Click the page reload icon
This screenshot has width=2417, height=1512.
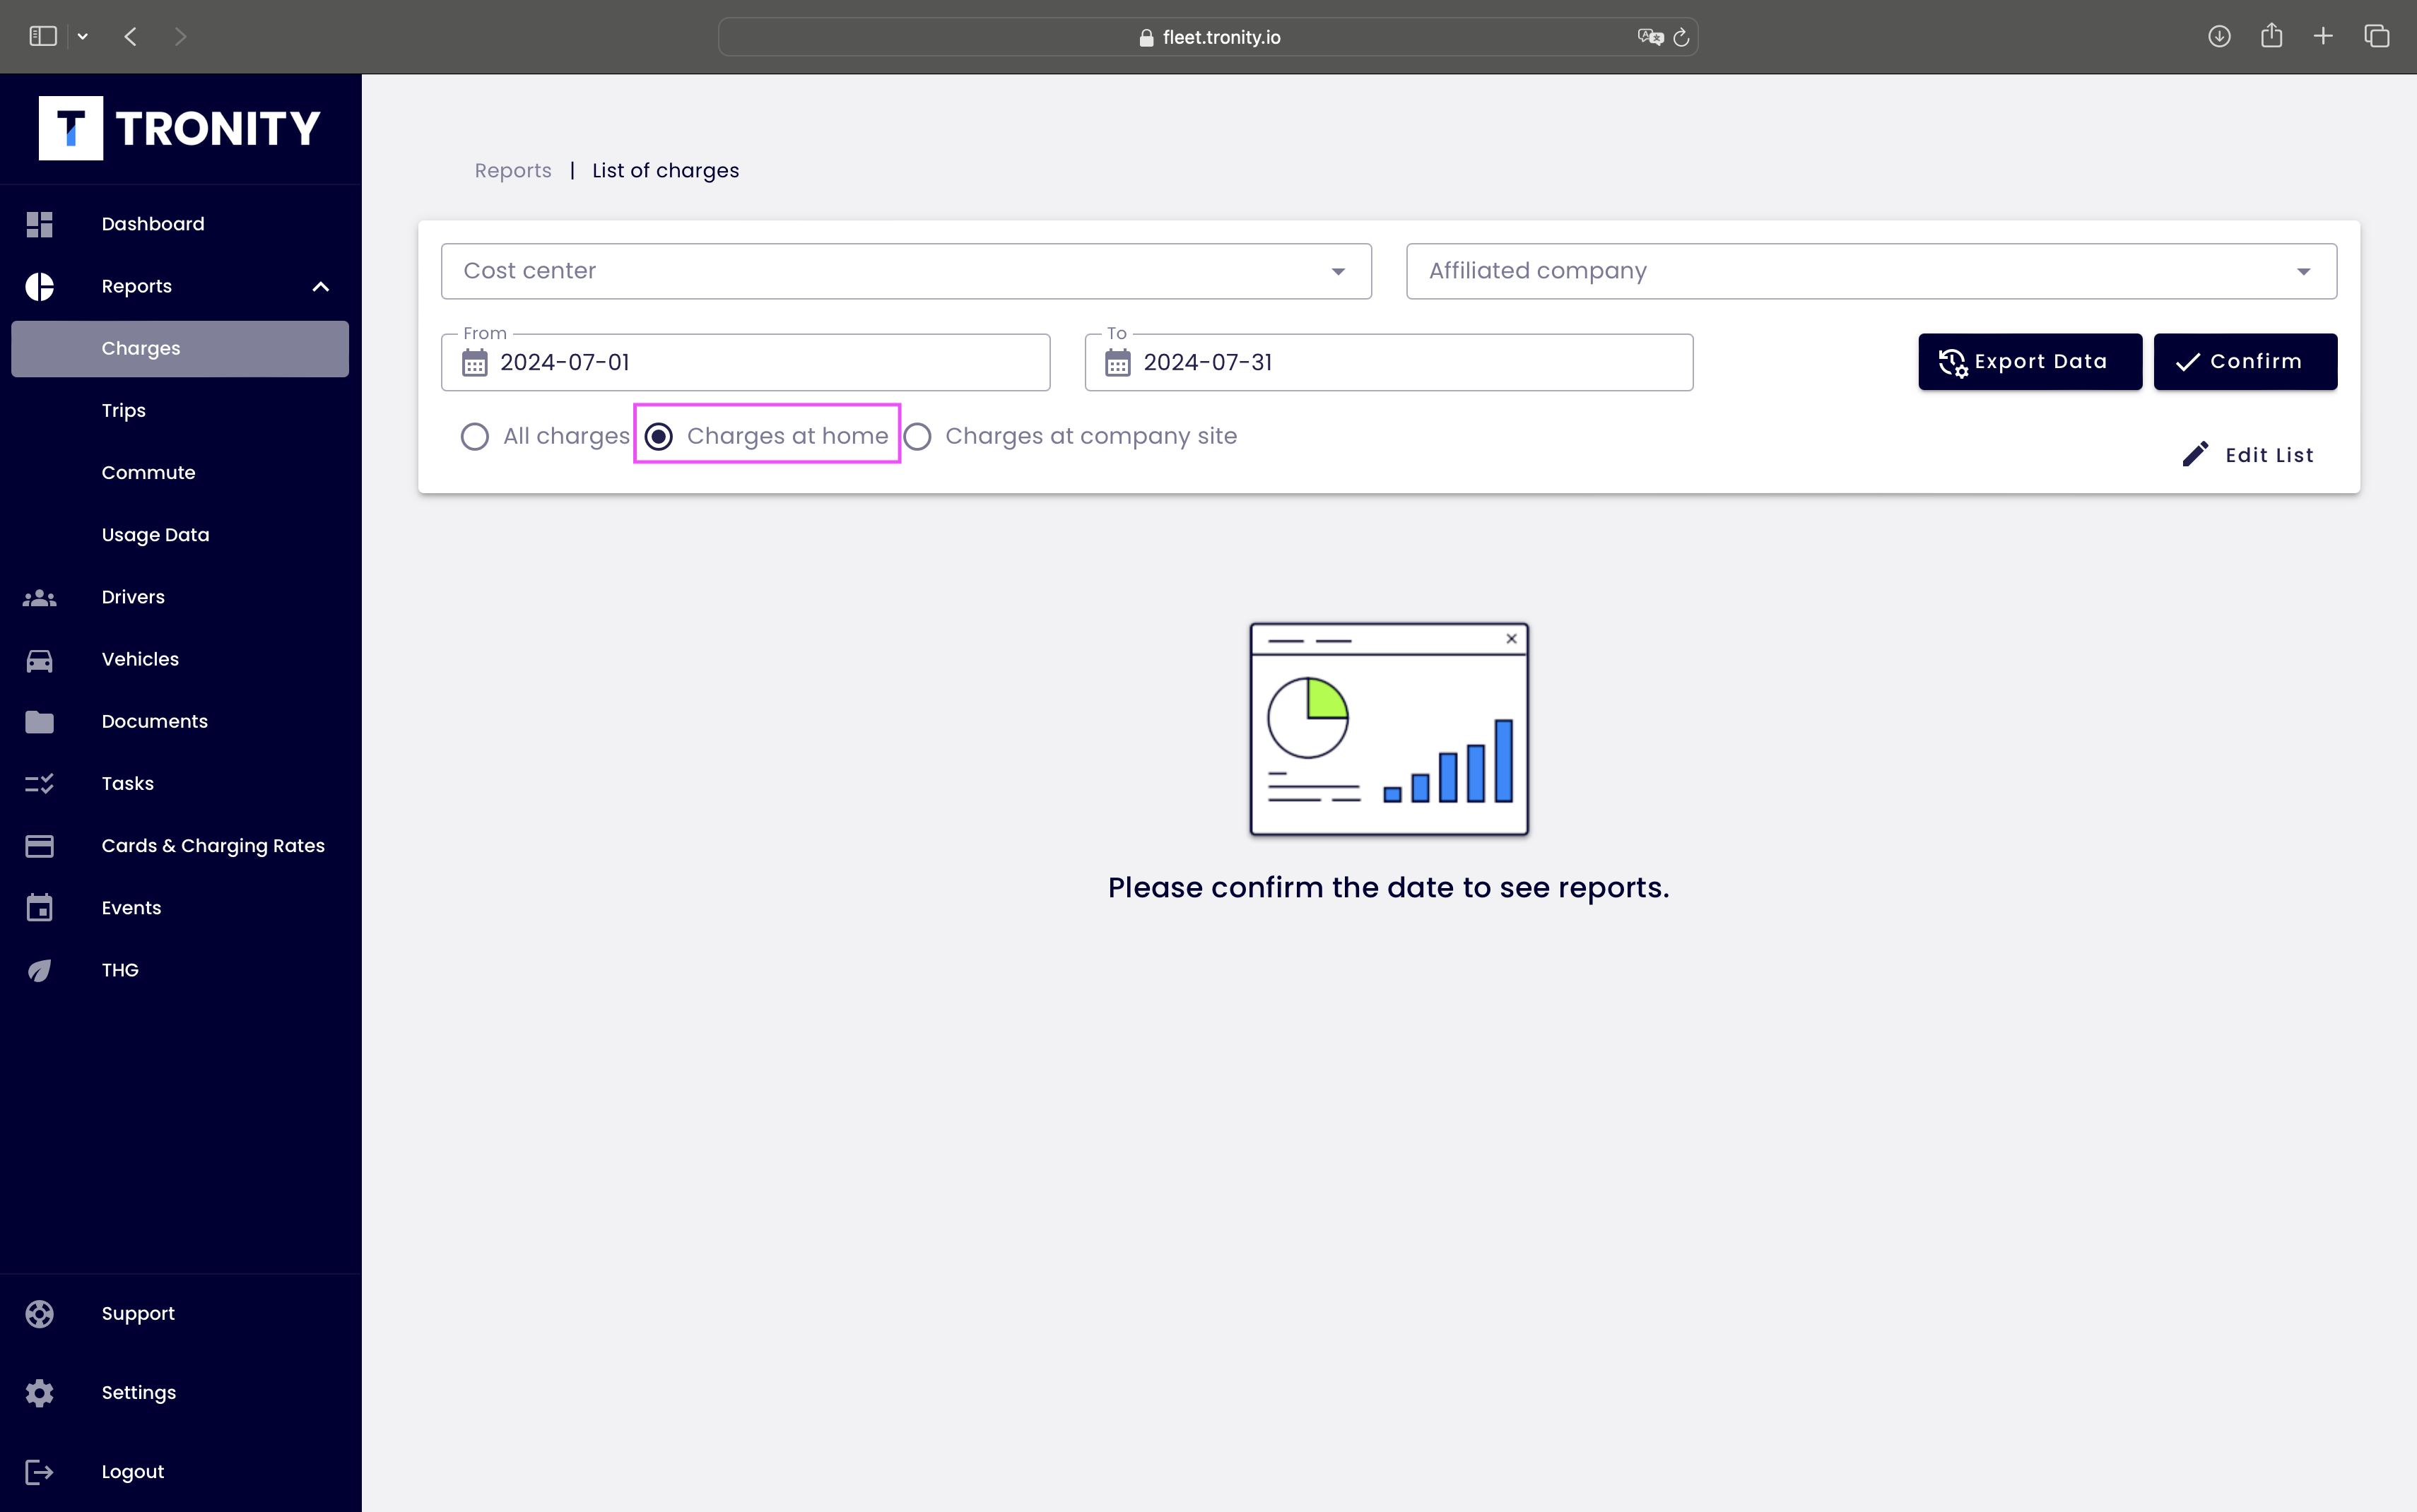[1681, 37]
